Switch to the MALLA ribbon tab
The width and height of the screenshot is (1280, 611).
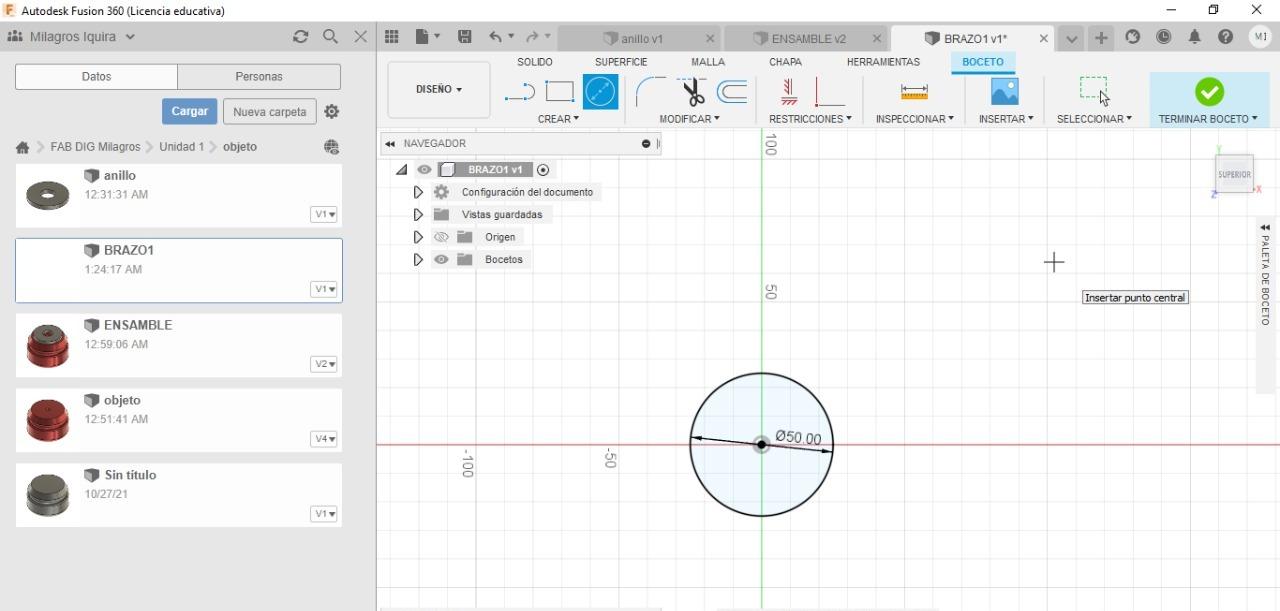tap(708, 62)
